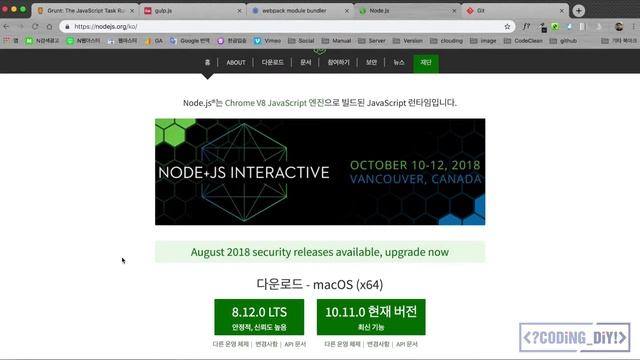Open a new browser tab
The image size is (640, 360).
click(578, 11)
